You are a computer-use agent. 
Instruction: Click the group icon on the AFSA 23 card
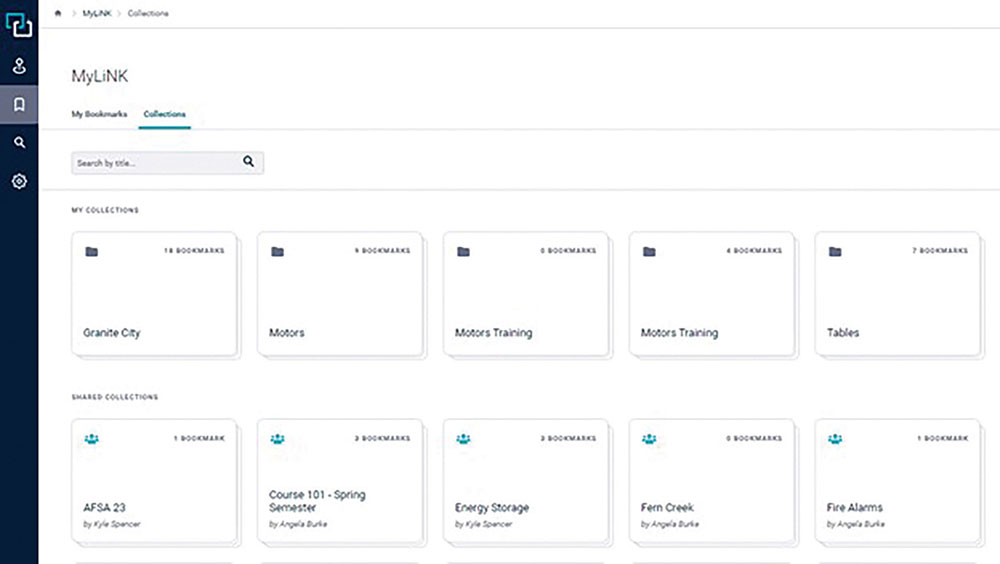pyautogui.click(x=92, y=438)
